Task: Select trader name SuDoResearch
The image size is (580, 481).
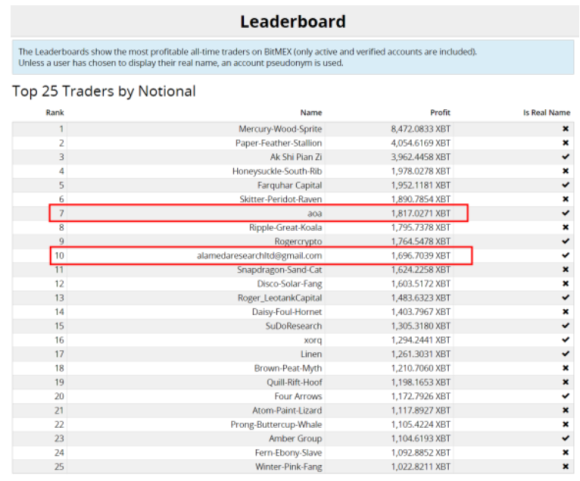Action: pyautogui.click(x=294, y=326)
